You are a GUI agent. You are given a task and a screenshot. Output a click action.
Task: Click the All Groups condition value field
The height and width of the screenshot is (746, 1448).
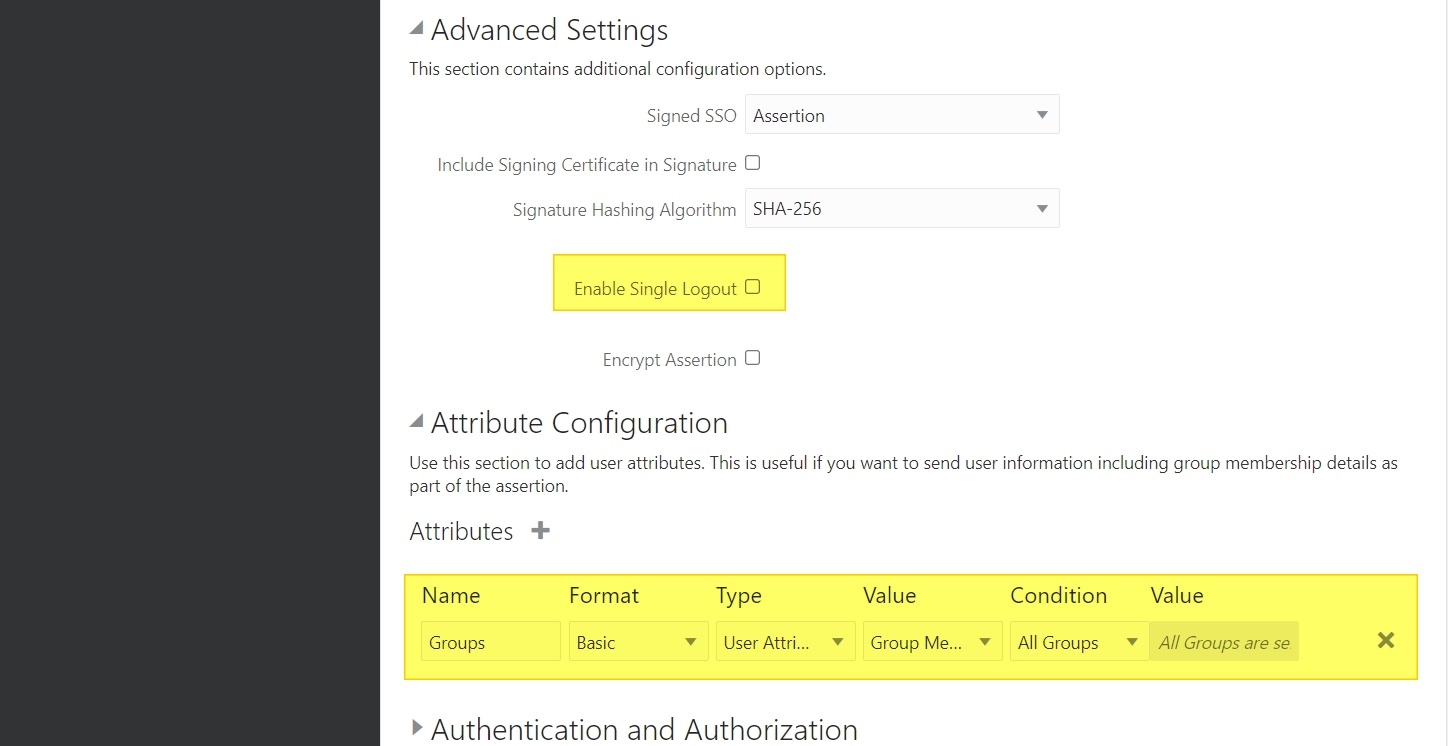pyautogui.click(x=1224, y=642)
